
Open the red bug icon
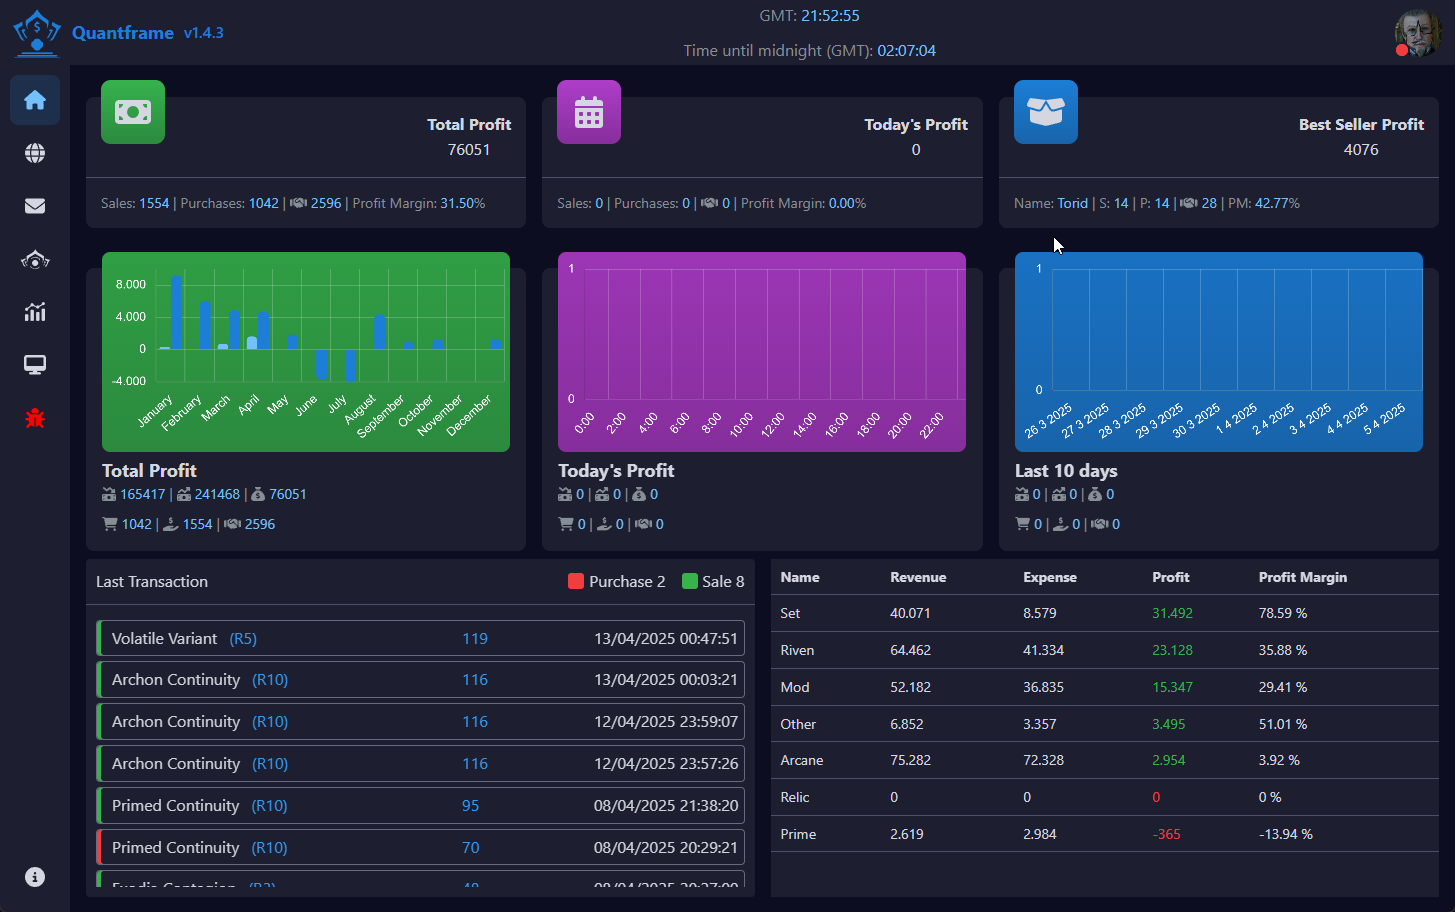pyautogui.click(x=35, y=418)
